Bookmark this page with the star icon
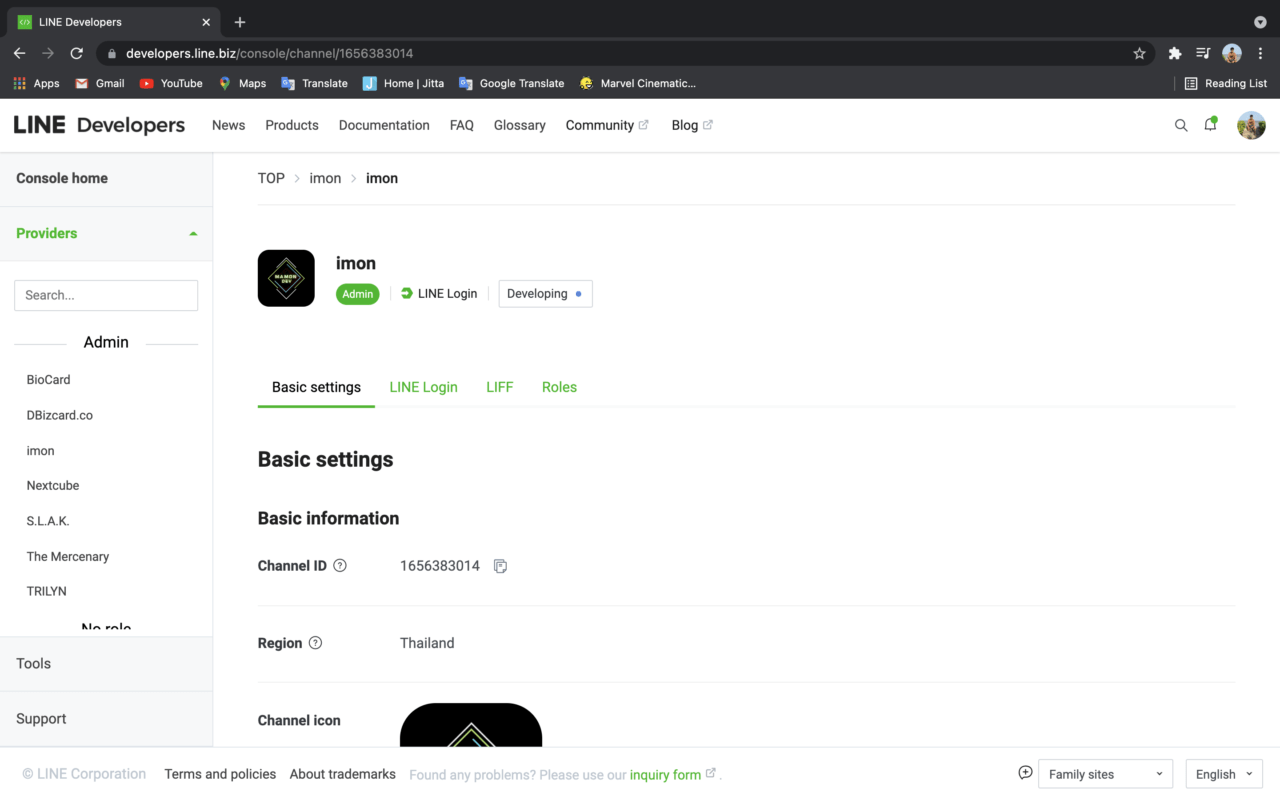The height and width of the screenshot is (800, 1280). coord(1139,53)
